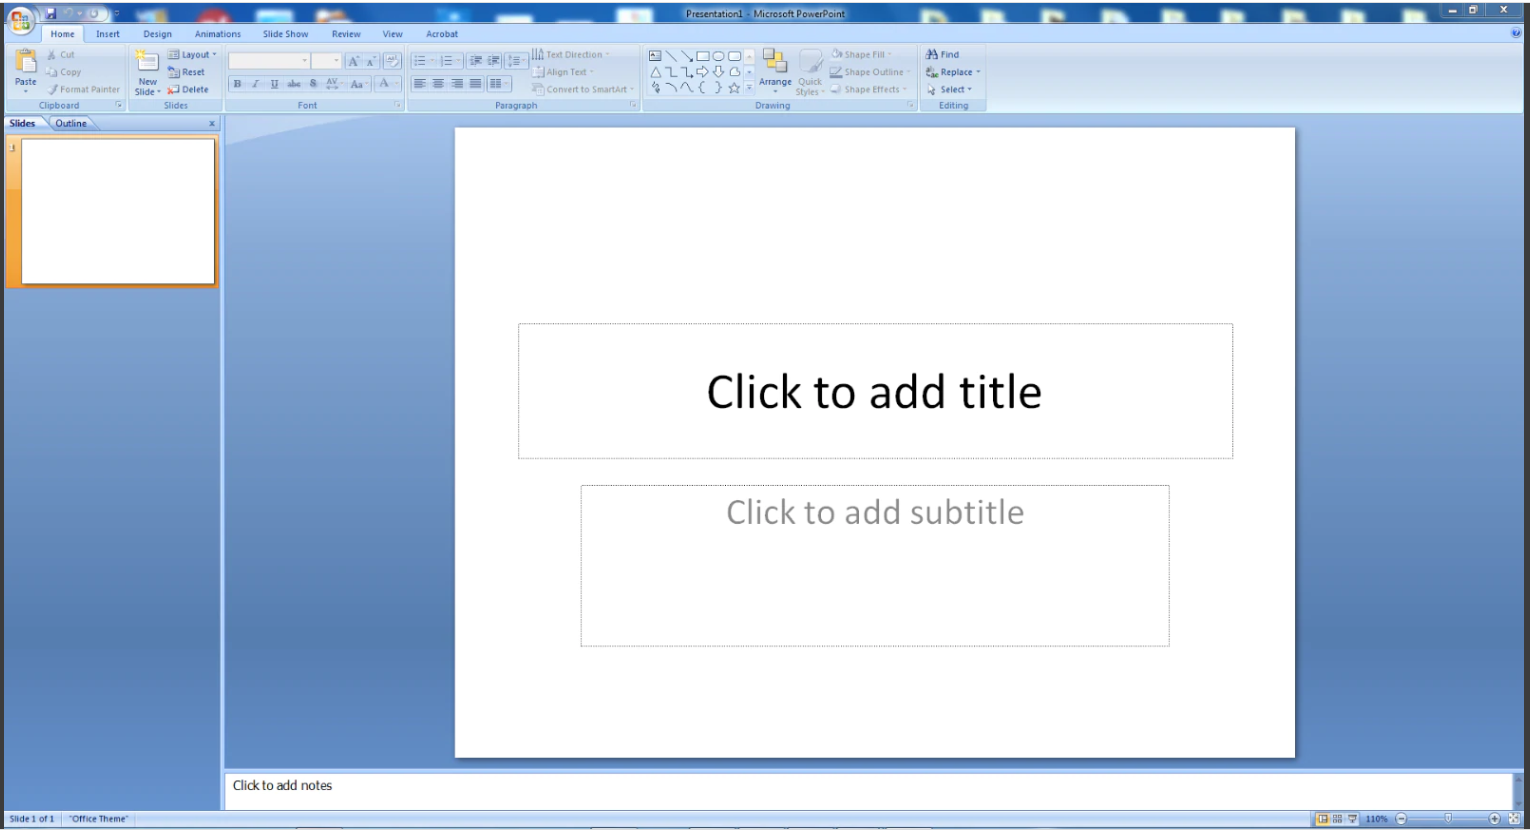Toggle Bold formatting
Viewport: 1530px width, 831px height.
[237, 84]
